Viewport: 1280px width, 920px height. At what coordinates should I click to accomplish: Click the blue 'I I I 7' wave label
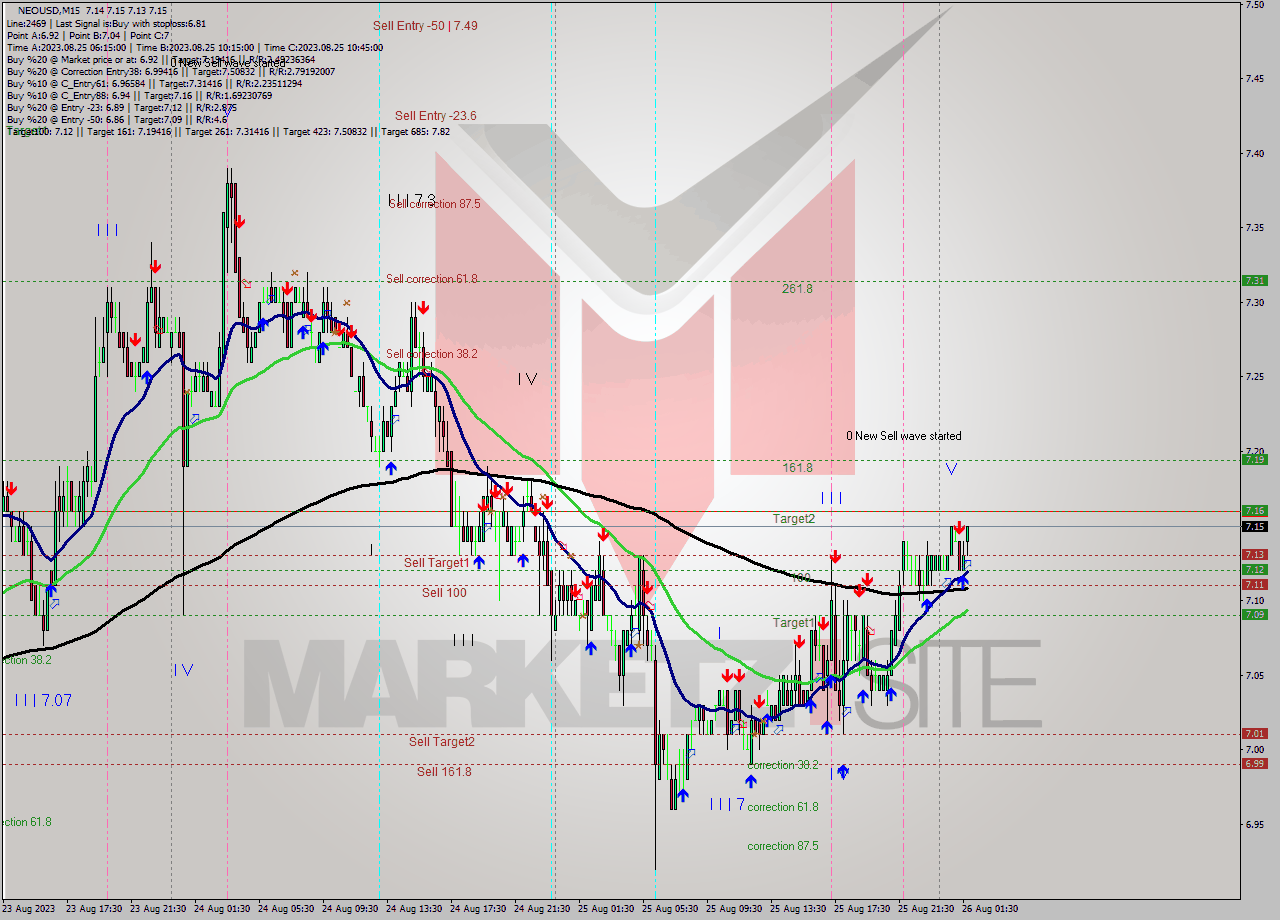[x=727, y=804]
